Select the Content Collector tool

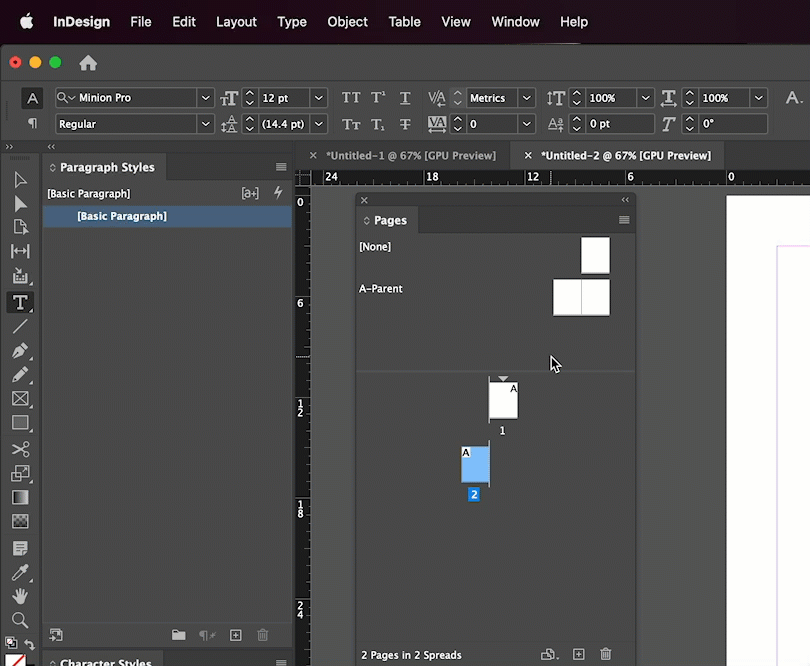click(20, 276)
